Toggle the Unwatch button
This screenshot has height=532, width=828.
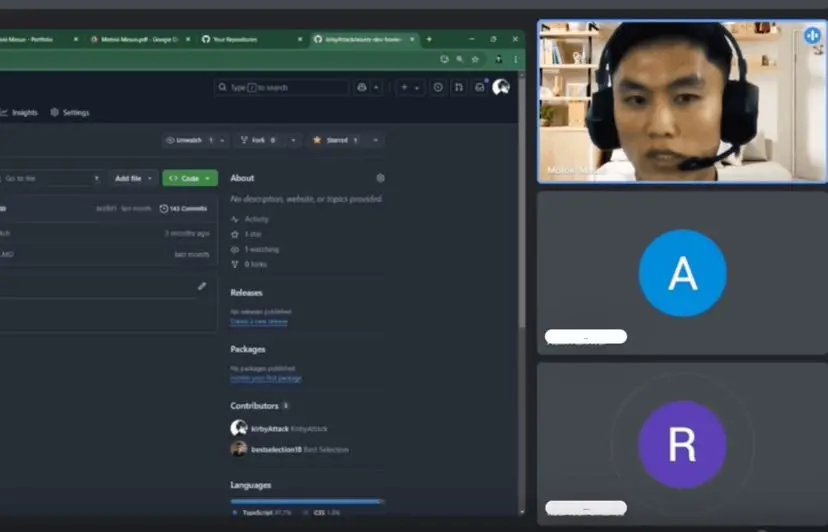(189, 140)
